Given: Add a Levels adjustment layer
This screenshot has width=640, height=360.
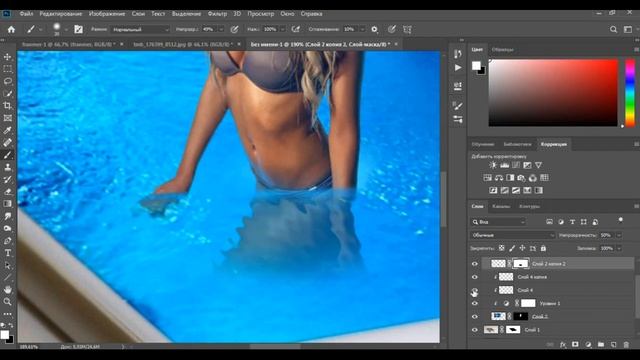Looking at the screenshot, I should click(x=504, y=165).
